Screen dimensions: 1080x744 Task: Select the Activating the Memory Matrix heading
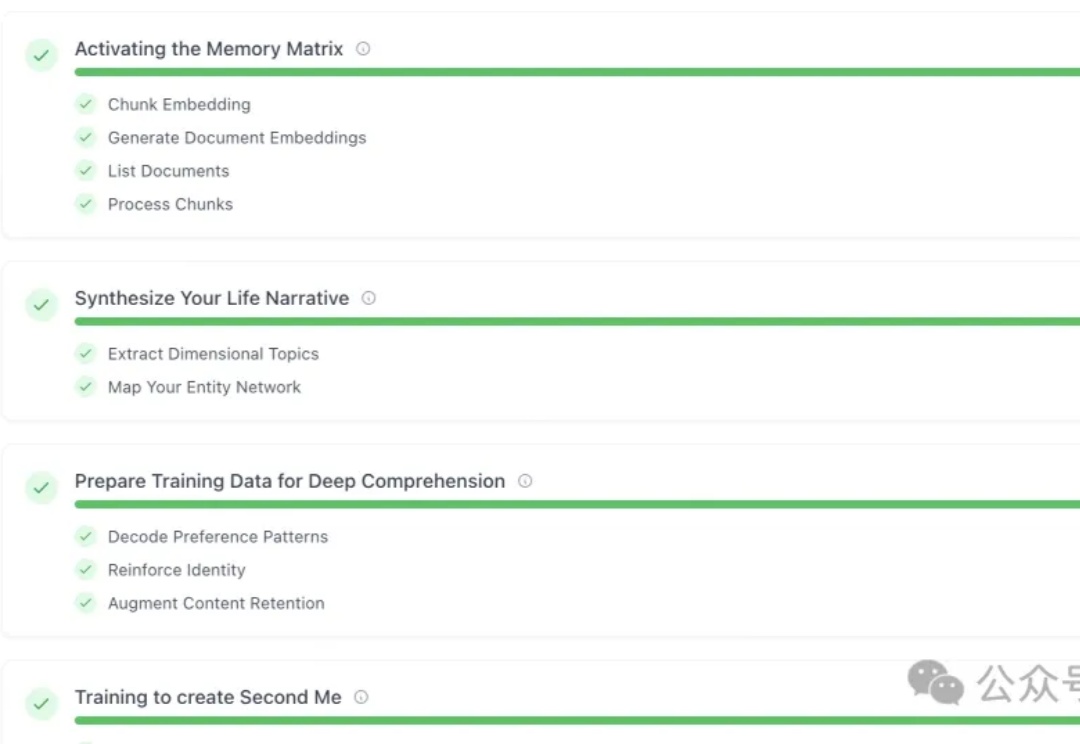pyautogui.click(x=209, y=49)
